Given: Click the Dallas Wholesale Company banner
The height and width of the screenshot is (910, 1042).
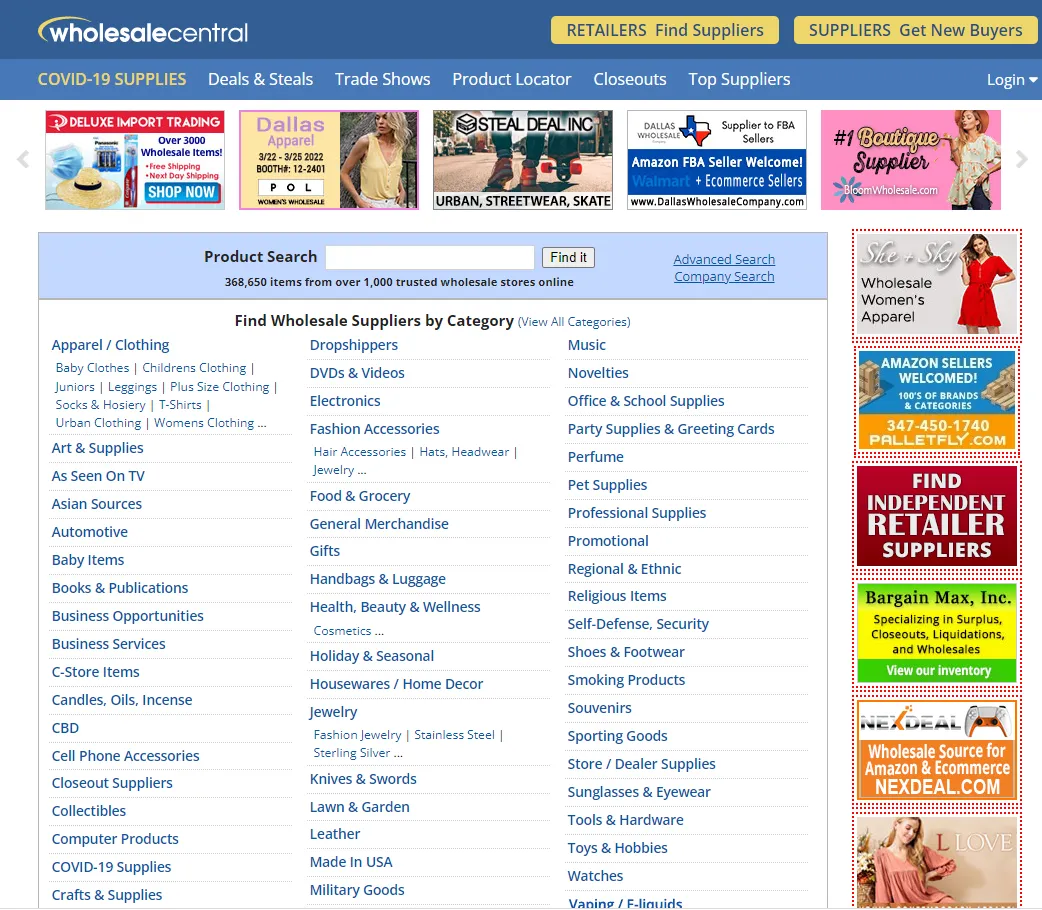Looking at the screenshot, I should (x=716, y=160).
